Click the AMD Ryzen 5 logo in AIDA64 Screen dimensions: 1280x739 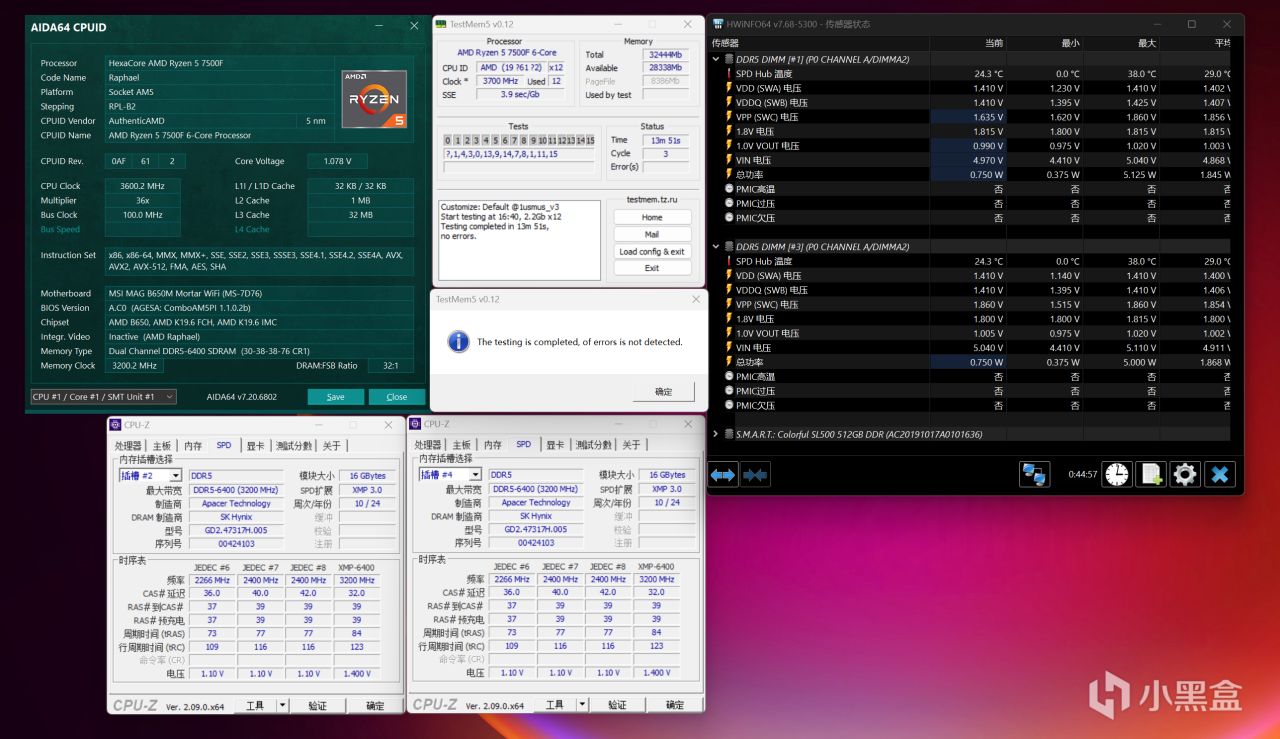coord(374,99)
